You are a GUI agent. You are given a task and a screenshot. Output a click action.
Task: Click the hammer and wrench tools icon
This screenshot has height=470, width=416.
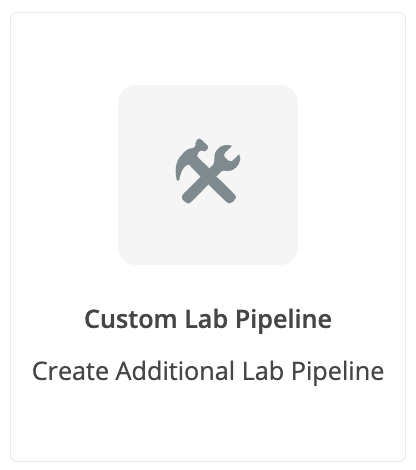pyautogui.click(x=208, y=171)
